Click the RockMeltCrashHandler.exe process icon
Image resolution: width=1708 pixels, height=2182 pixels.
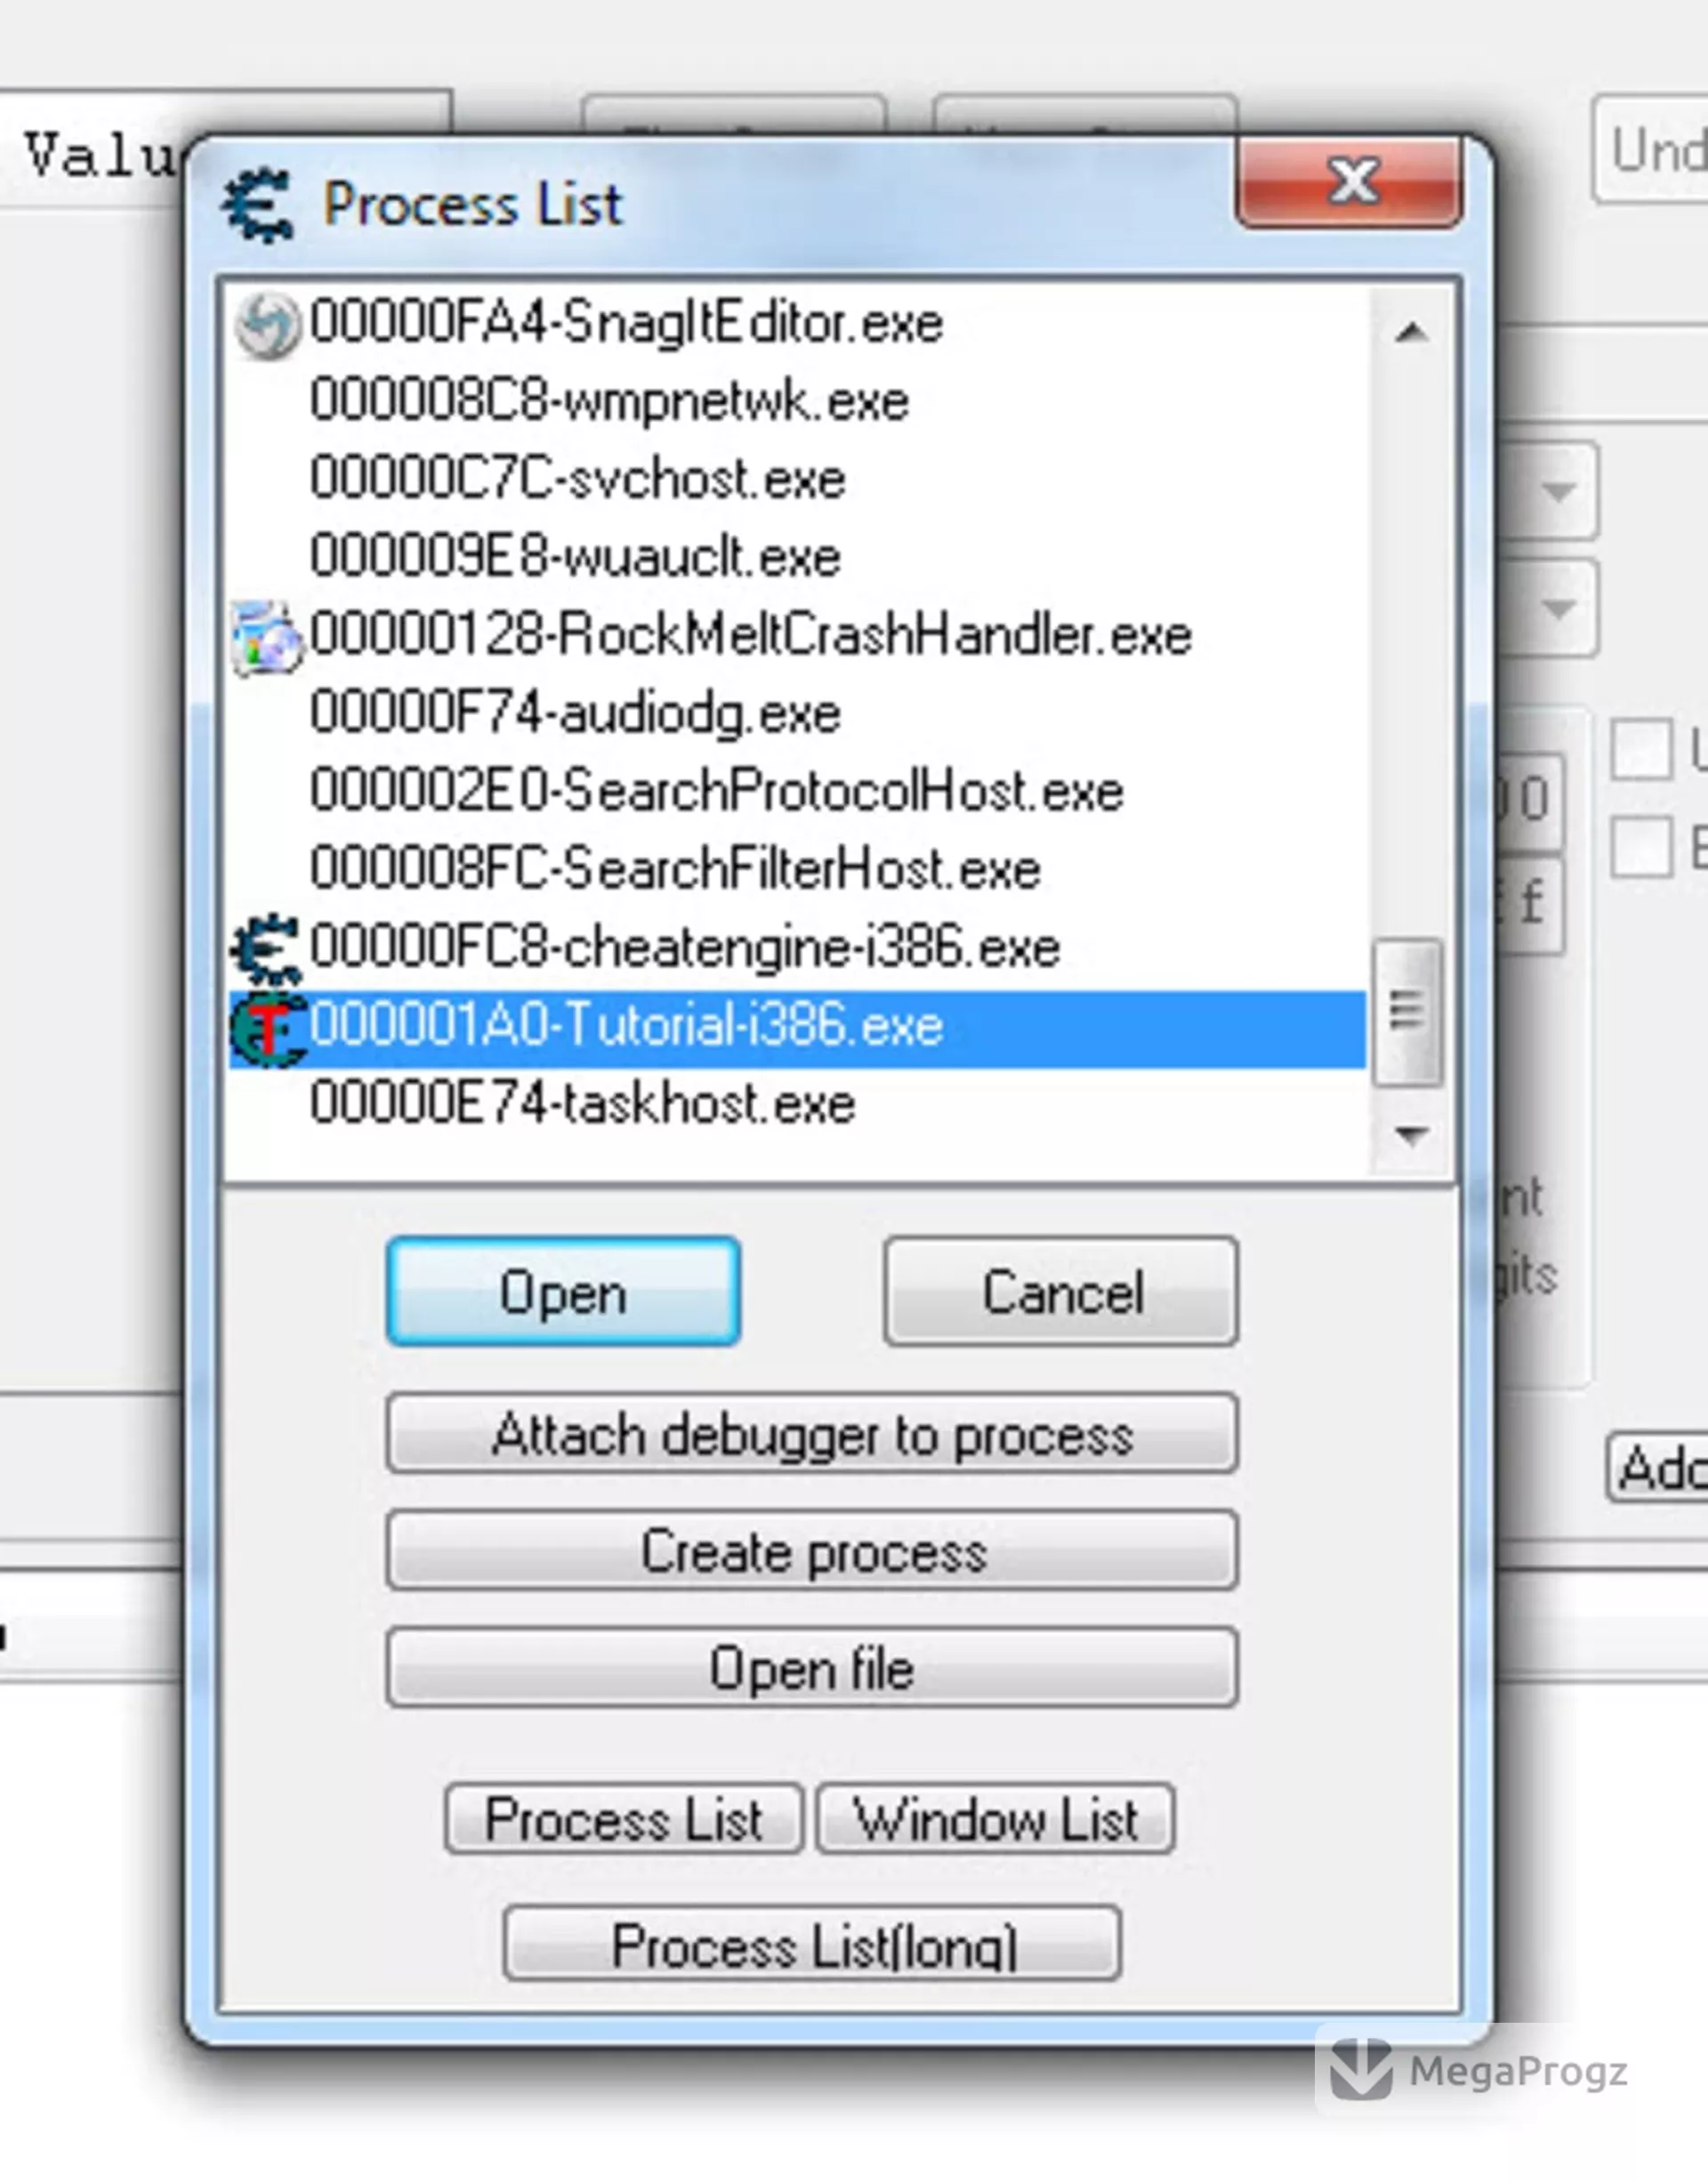(267, 637)
